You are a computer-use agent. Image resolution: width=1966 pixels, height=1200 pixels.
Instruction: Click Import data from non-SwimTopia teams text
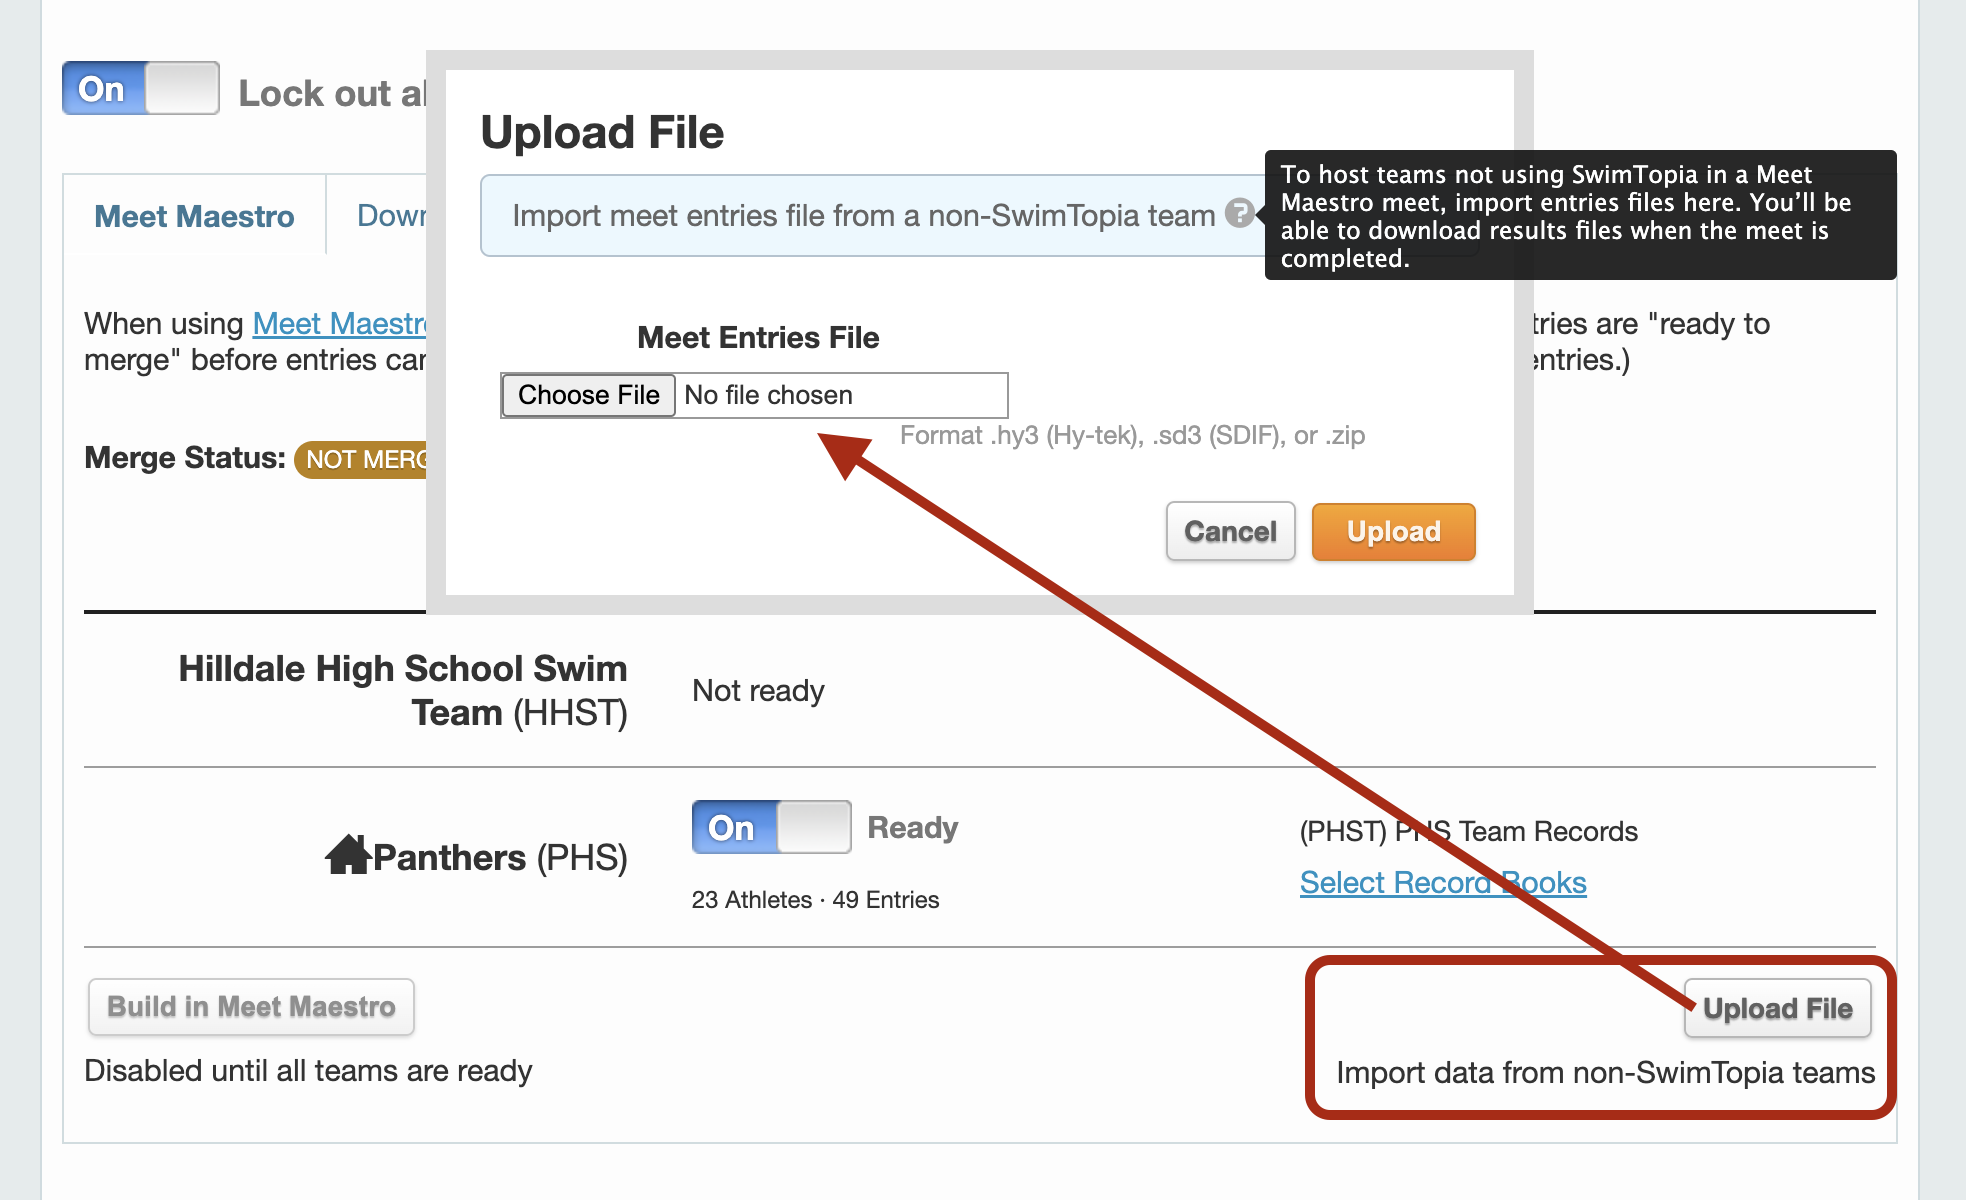point(1605,1072)
